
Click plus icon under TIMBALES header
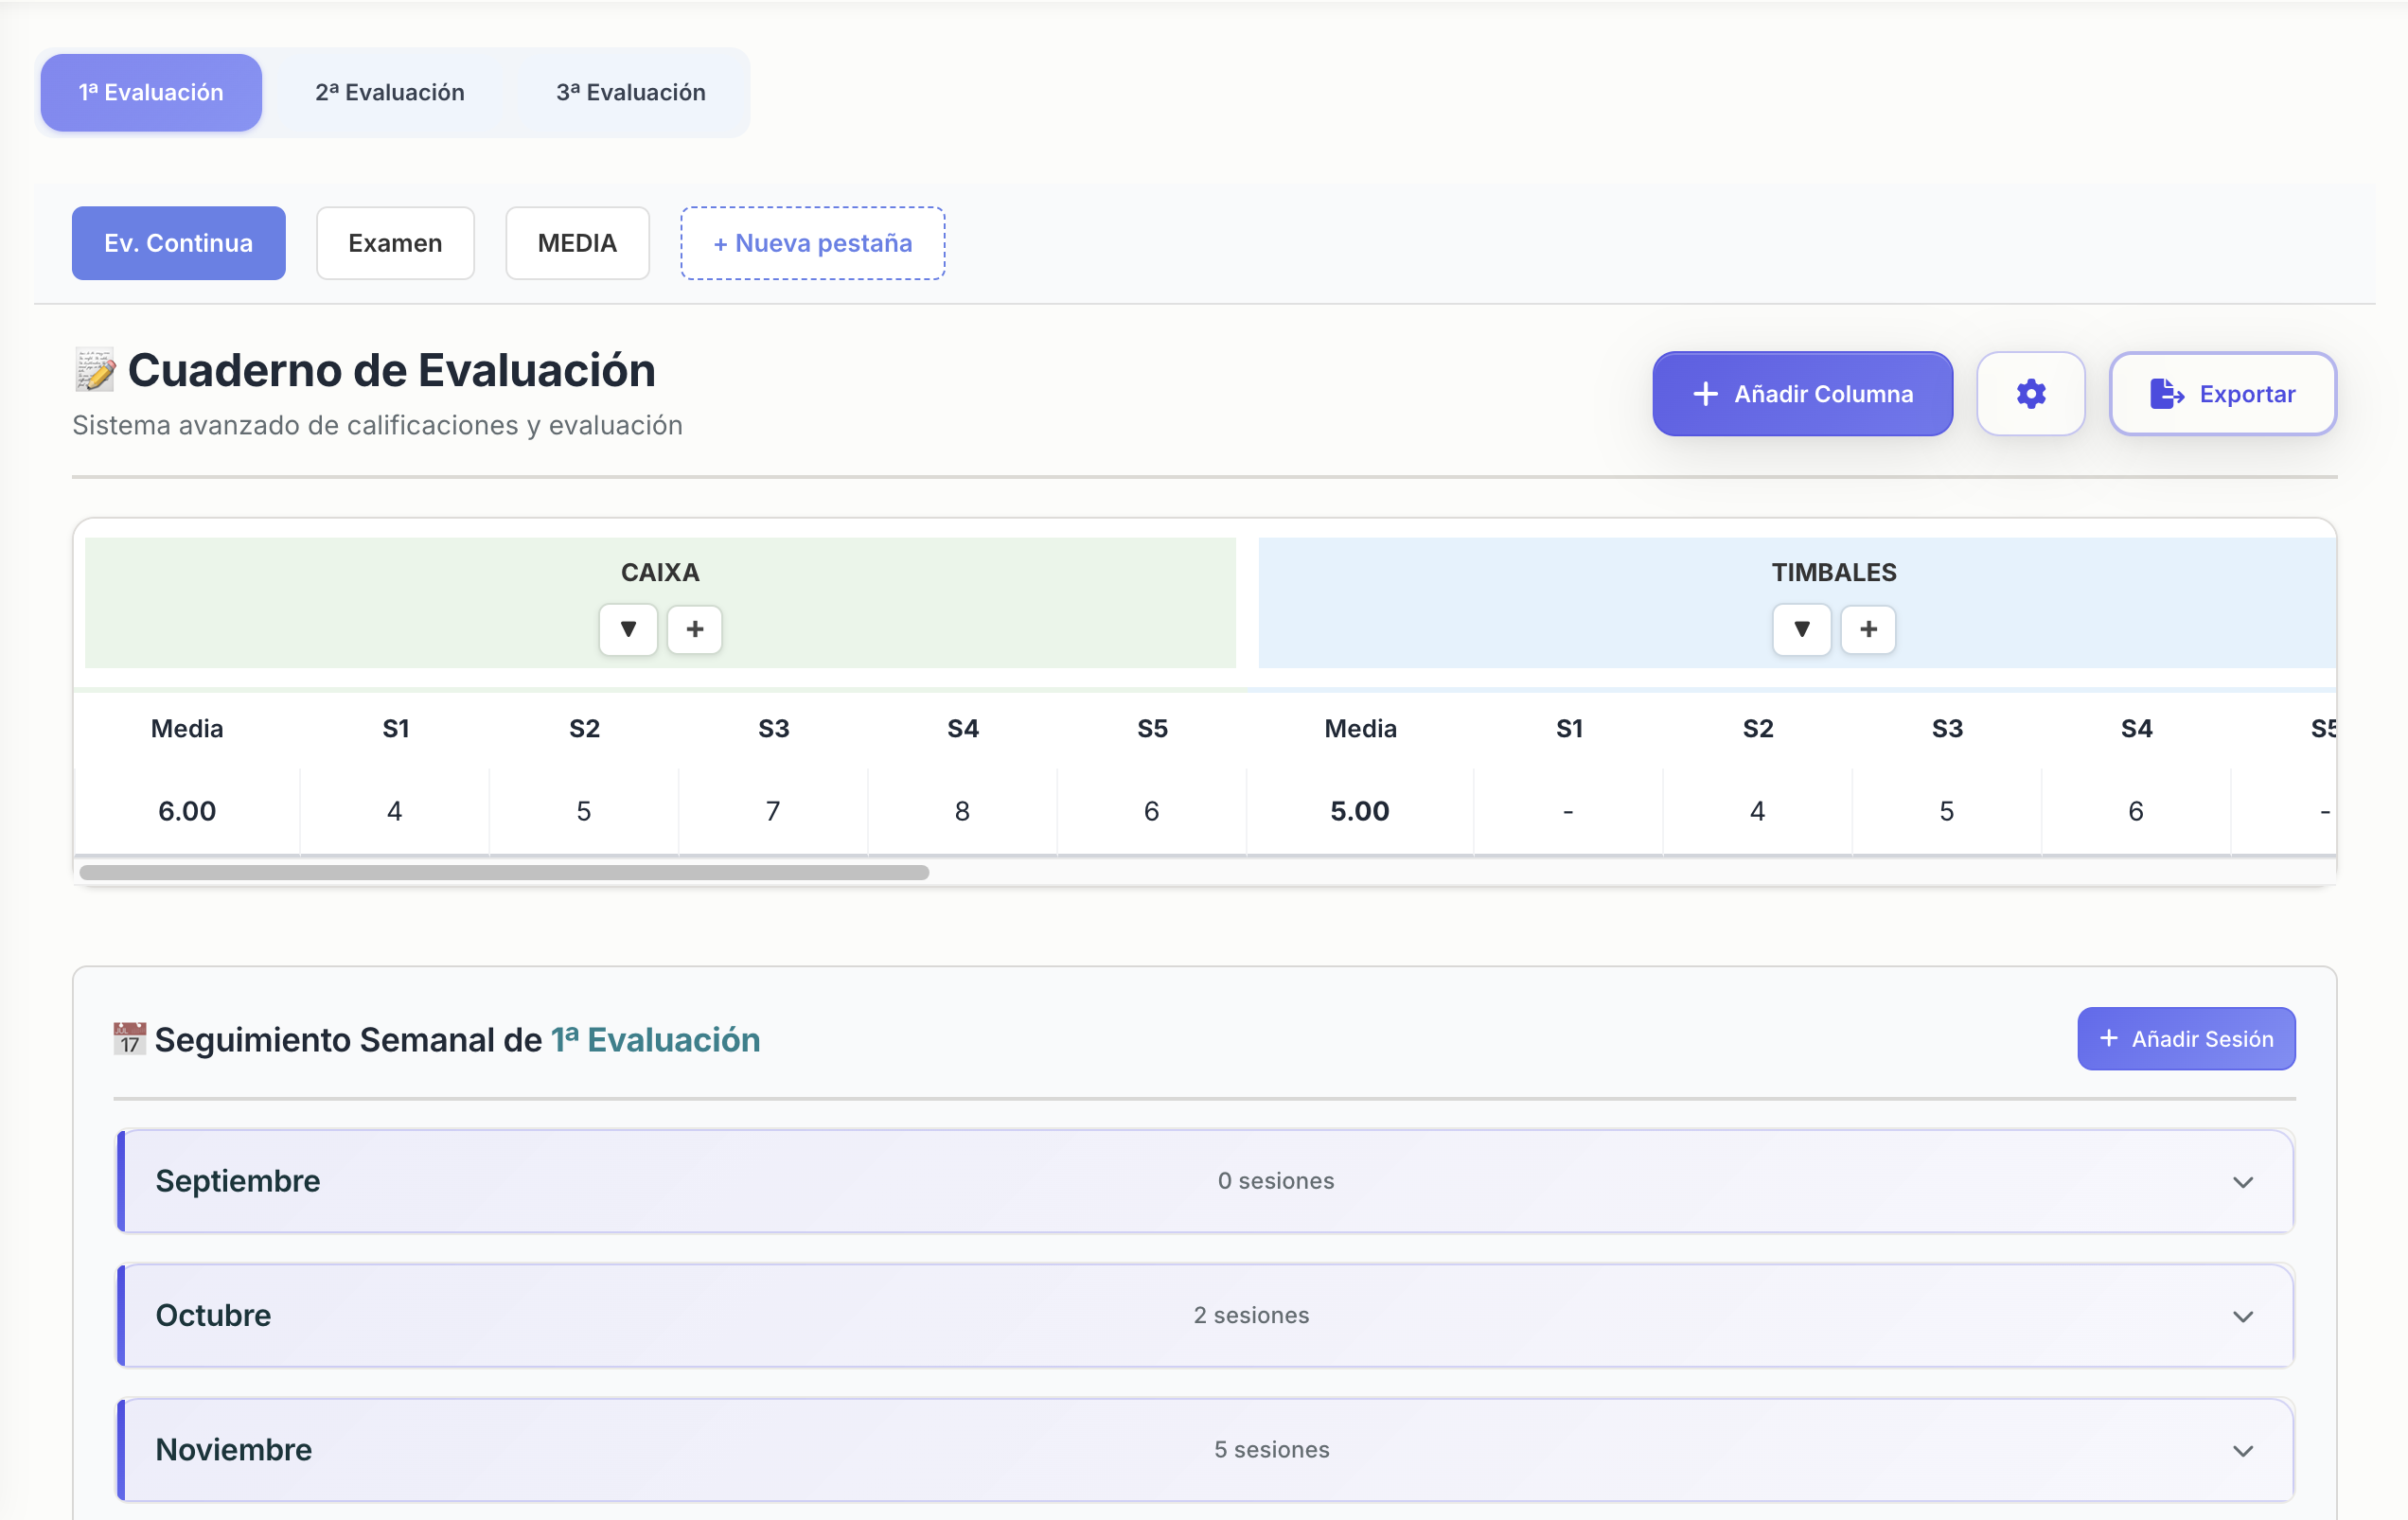pyautogui.click(x=1868, y=629)
